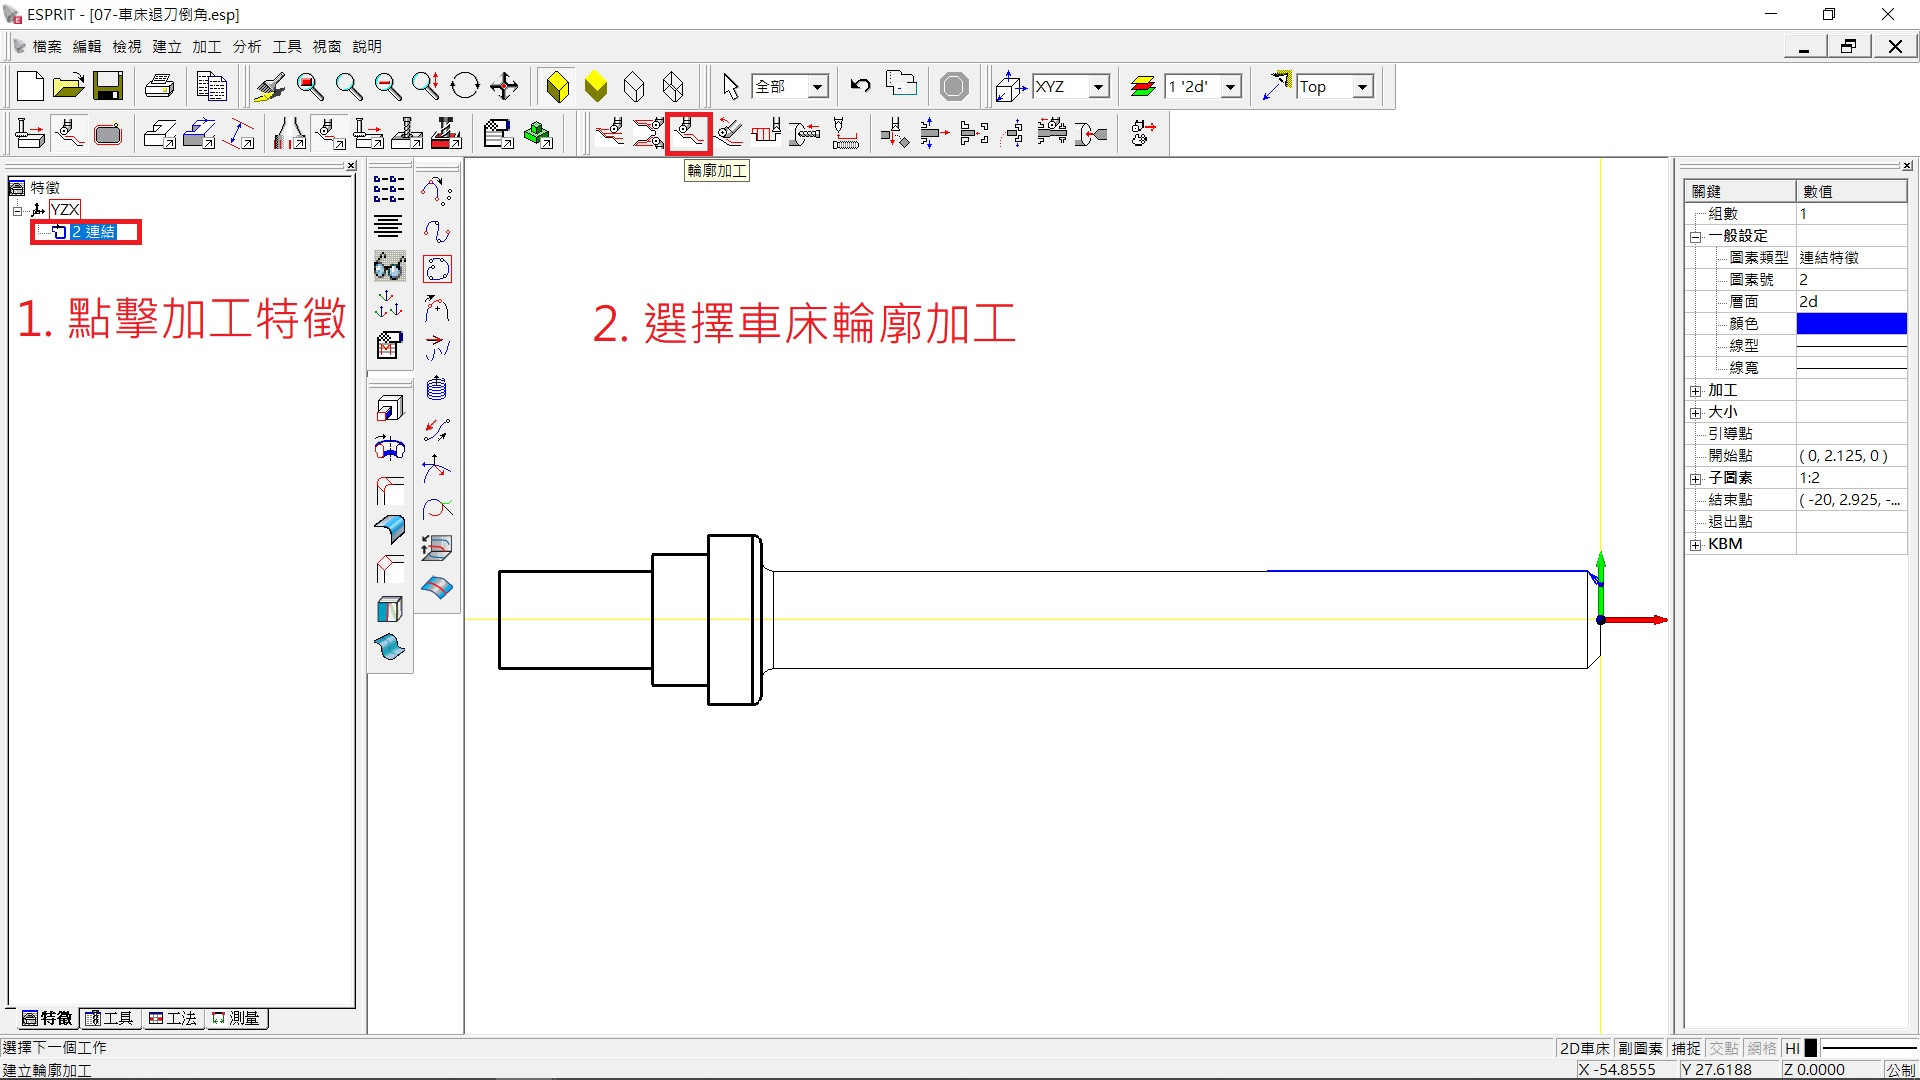The image size is (1920, 1080).
Task: Switch to the 工具 tab at bottom
Action: point(110,1018)
